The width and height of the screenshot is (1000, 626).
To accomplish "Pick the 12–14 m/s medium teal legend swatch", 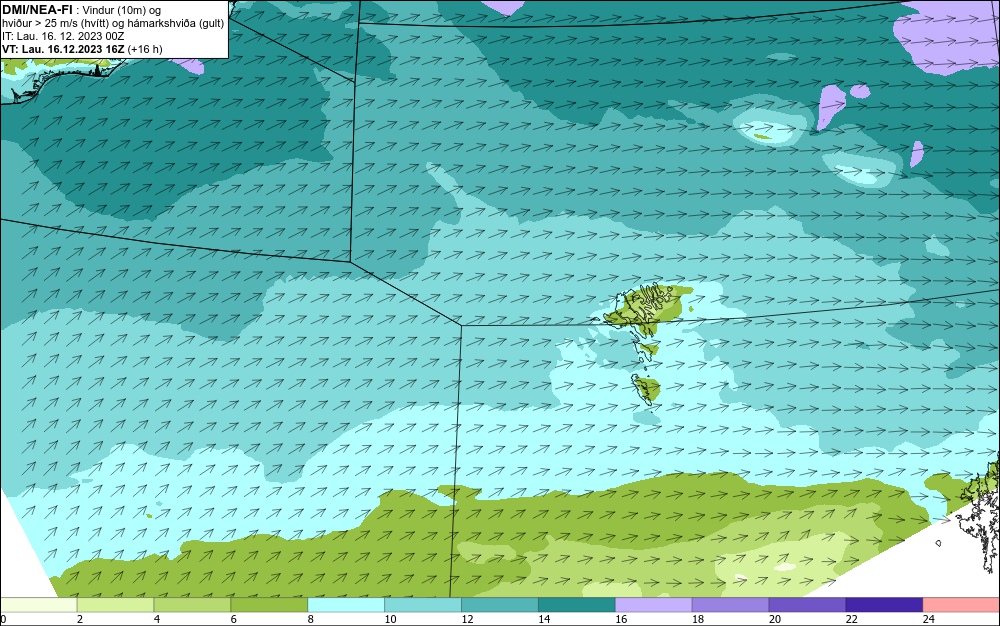I will (x=499, y=605).
